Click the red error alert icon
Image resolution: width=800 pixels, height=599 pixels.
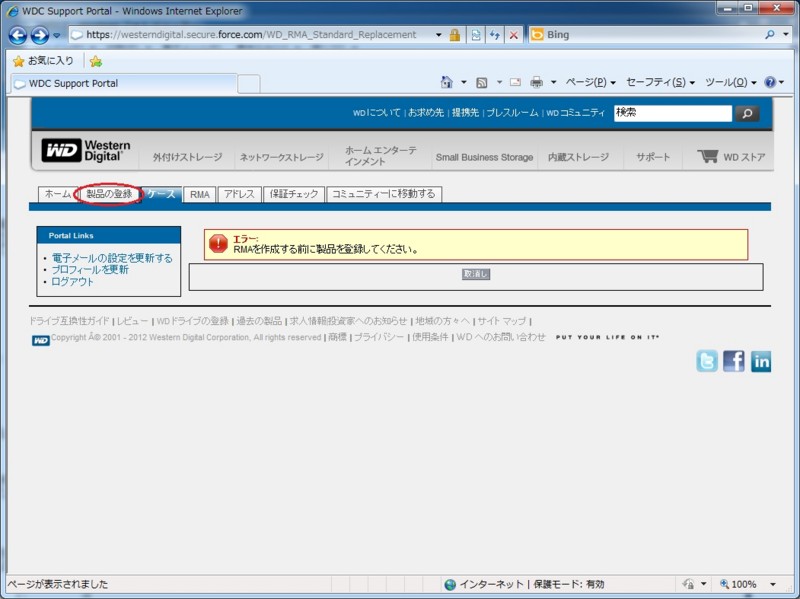click(x=218, y=244)
